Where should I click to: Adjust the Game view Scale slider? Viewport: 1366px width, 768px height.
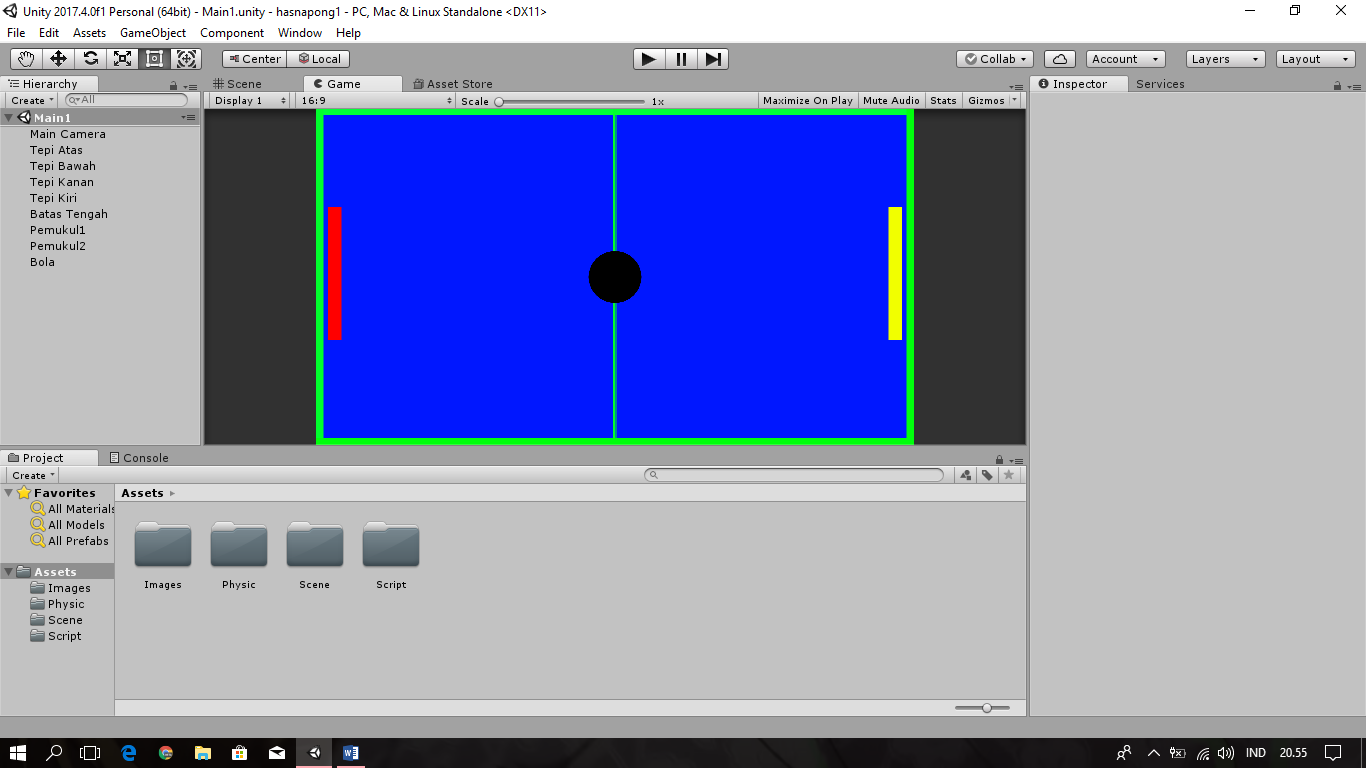570,101
